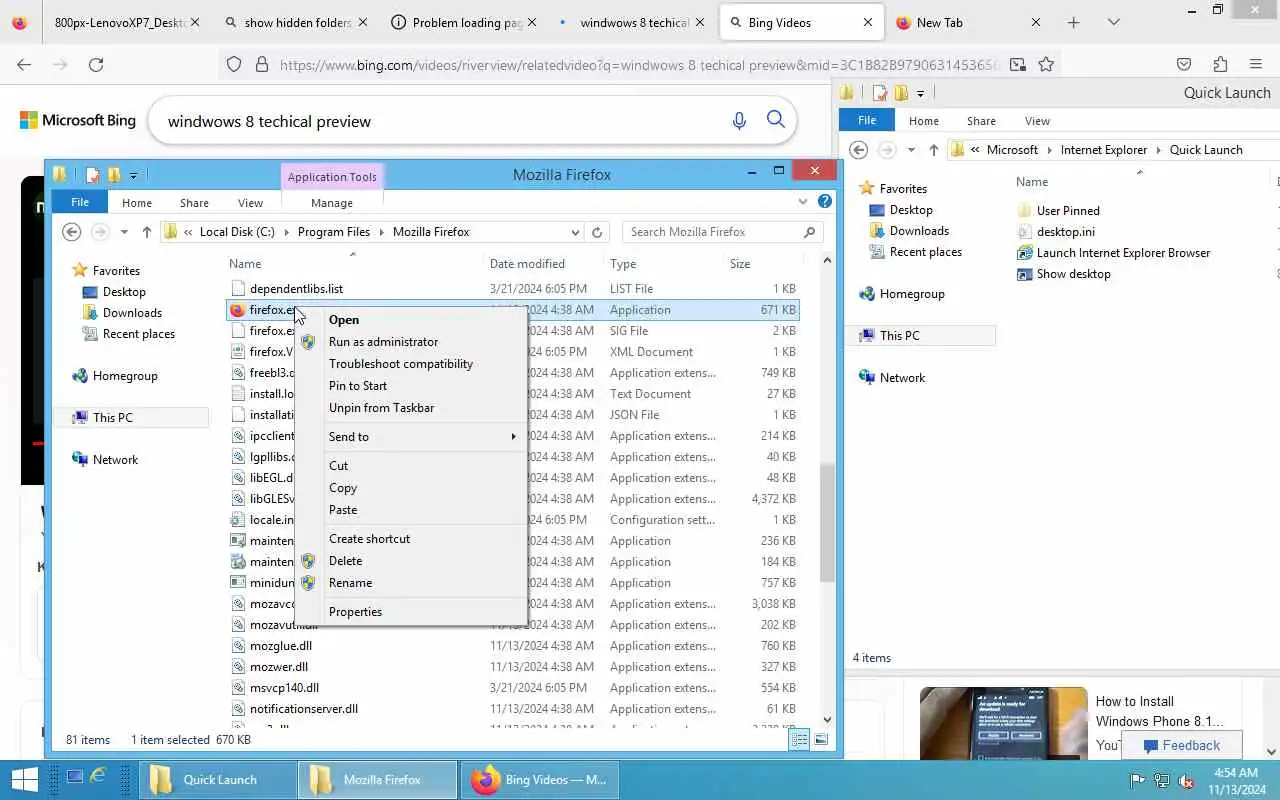Click the Firefox reload page icon
The width and height of the screenshot is (1280, 800).
pyautogui.click(x=96, y=64)
